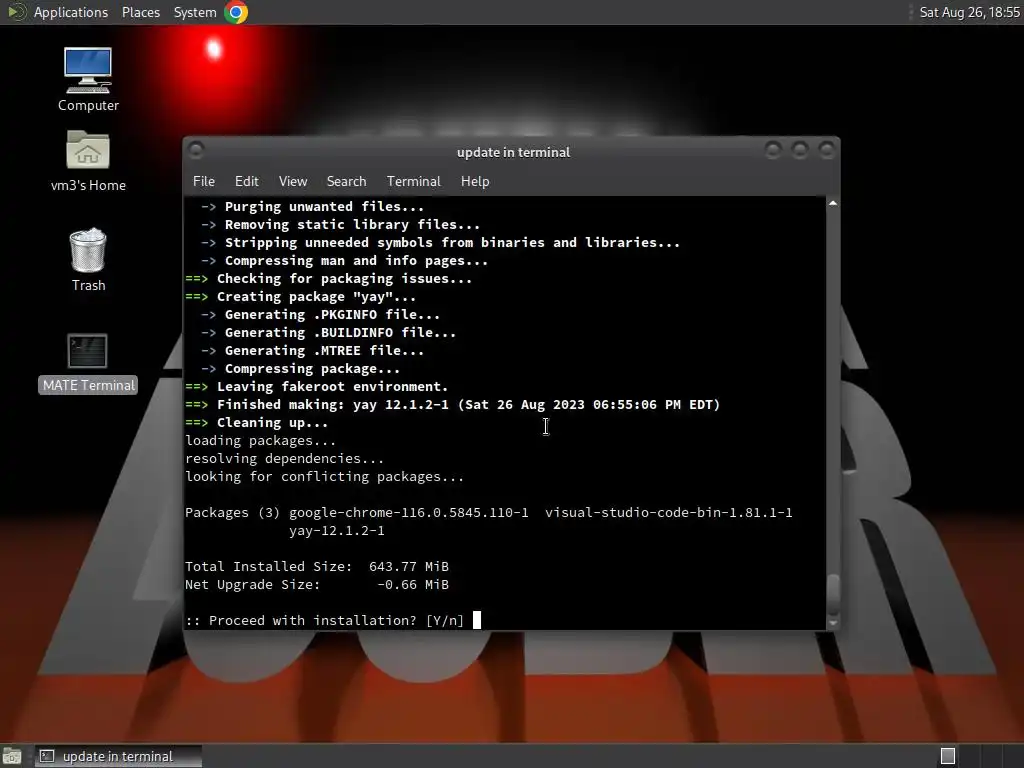Click the 'looking for conflicting packages...' line

click(325, 477)
